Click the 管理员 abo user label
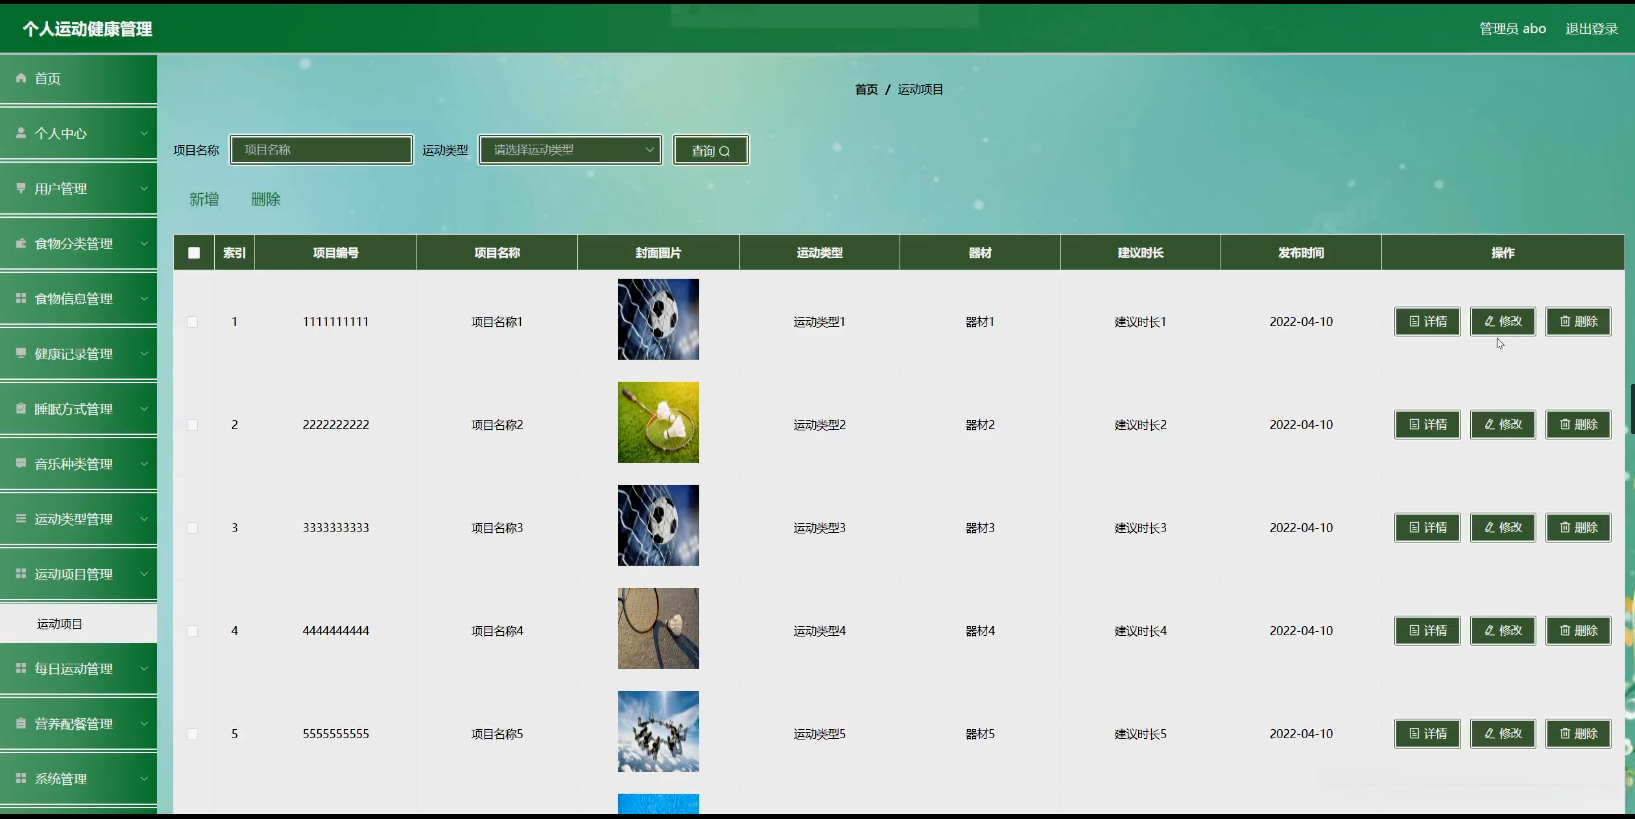This screenshot has height=819, width=1635. click(1512, 29)
